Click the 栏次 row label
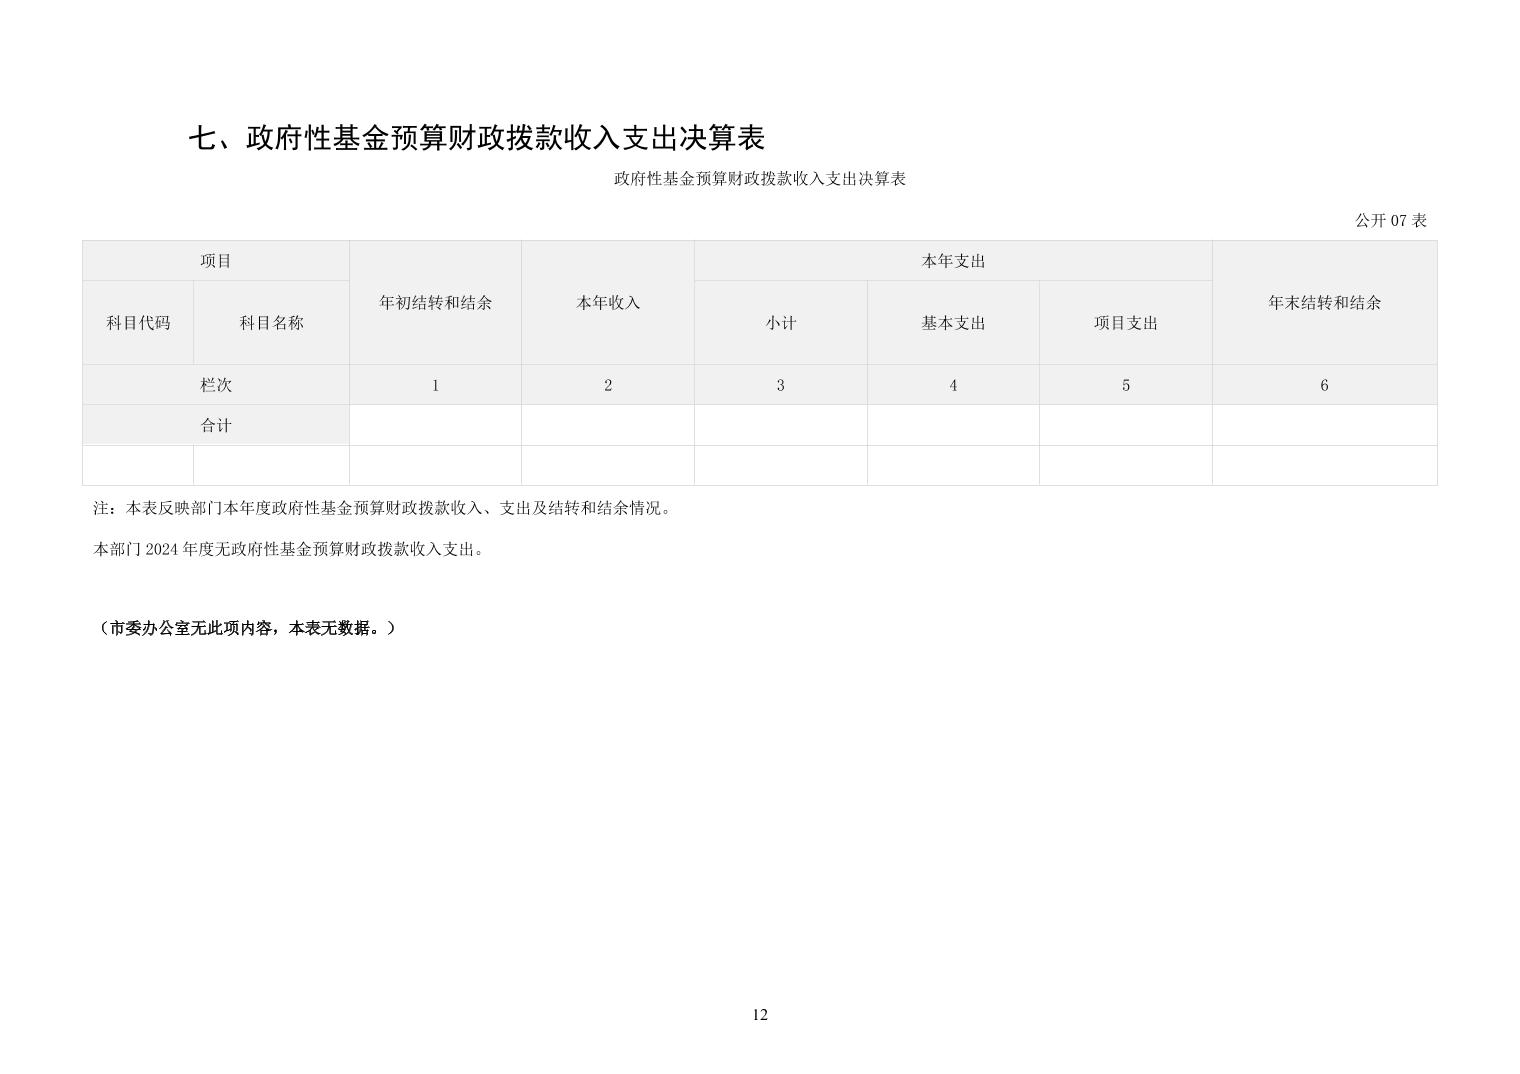 (215, 385)
